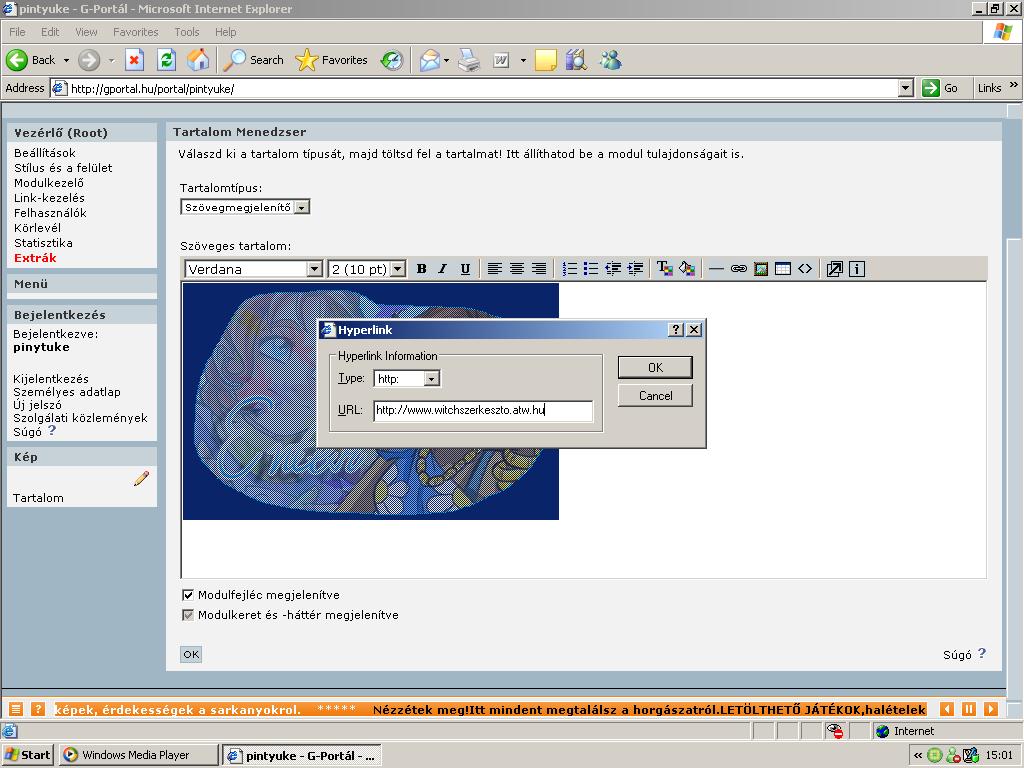Insert a numbered list
This screenshot has width=1024, height=768.
click(x=570, y=269)
